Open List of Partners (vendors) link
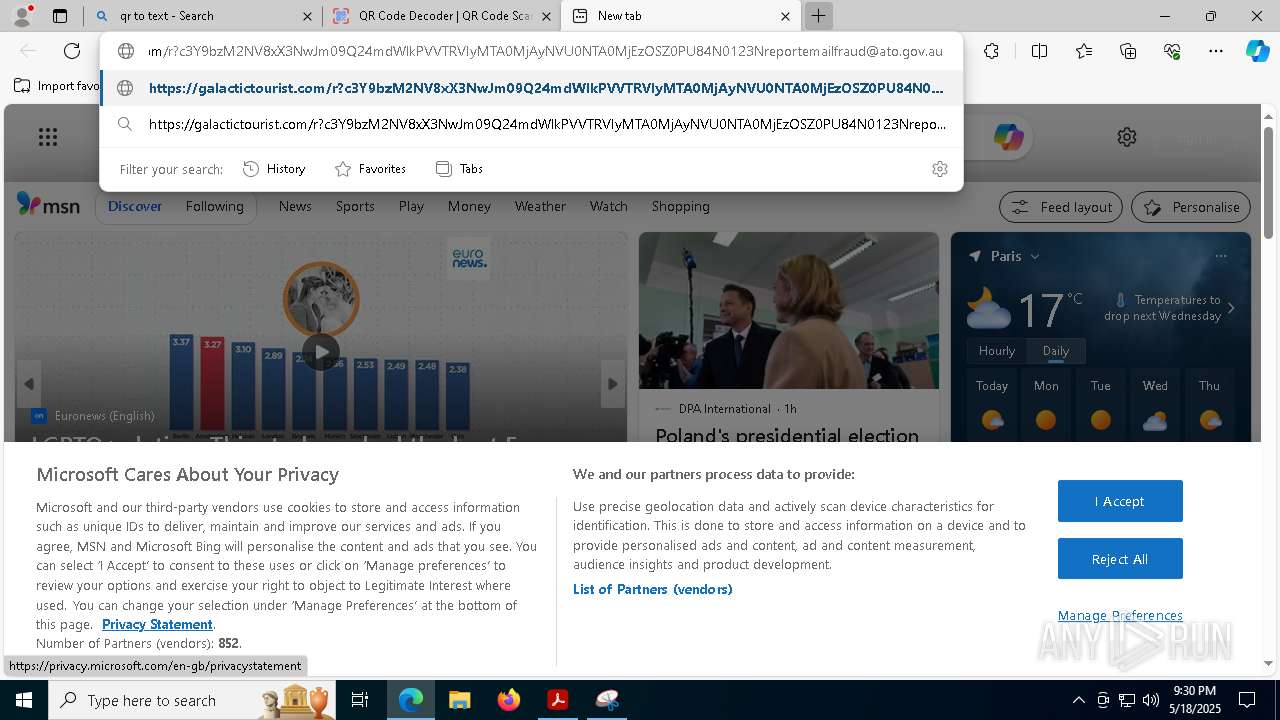1280x720 pixels. (x=652, y=589)
